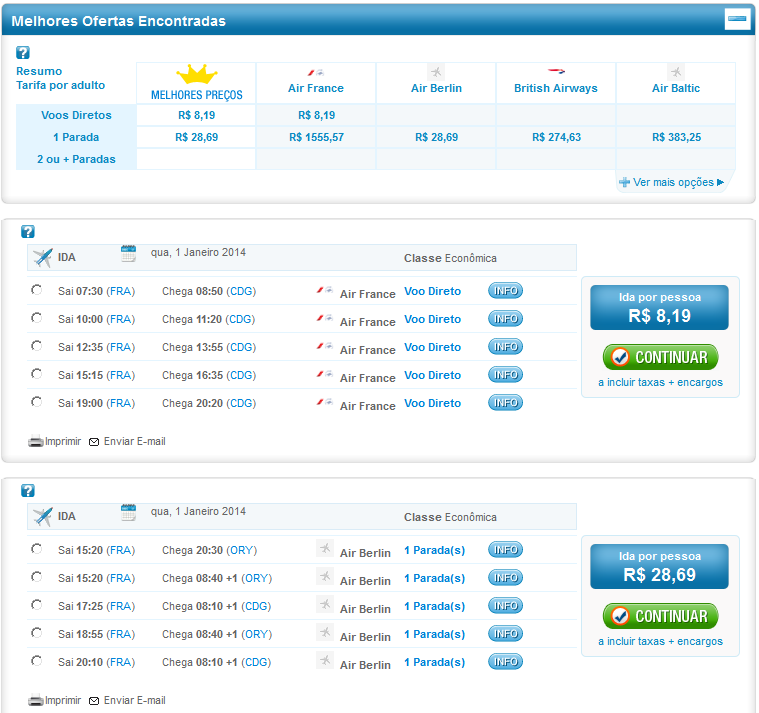Click 1 Parada(s) link for 17:25 flight

pyautogui.click(x=435, y=607)
